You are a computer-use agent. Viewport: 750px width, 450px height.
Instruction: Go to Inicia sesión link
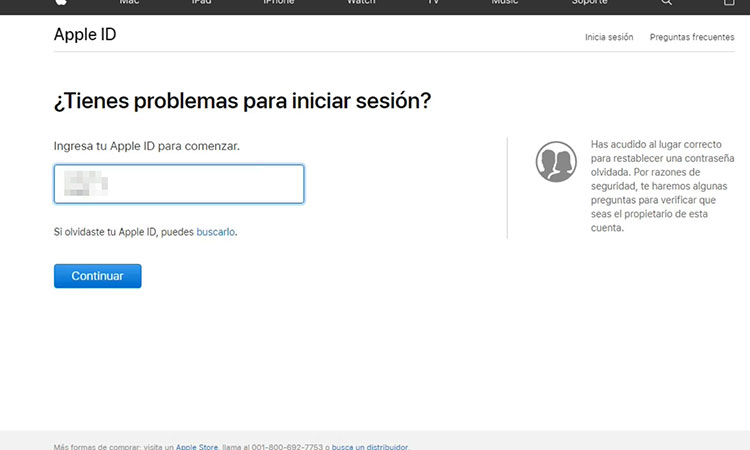(609, 37)
